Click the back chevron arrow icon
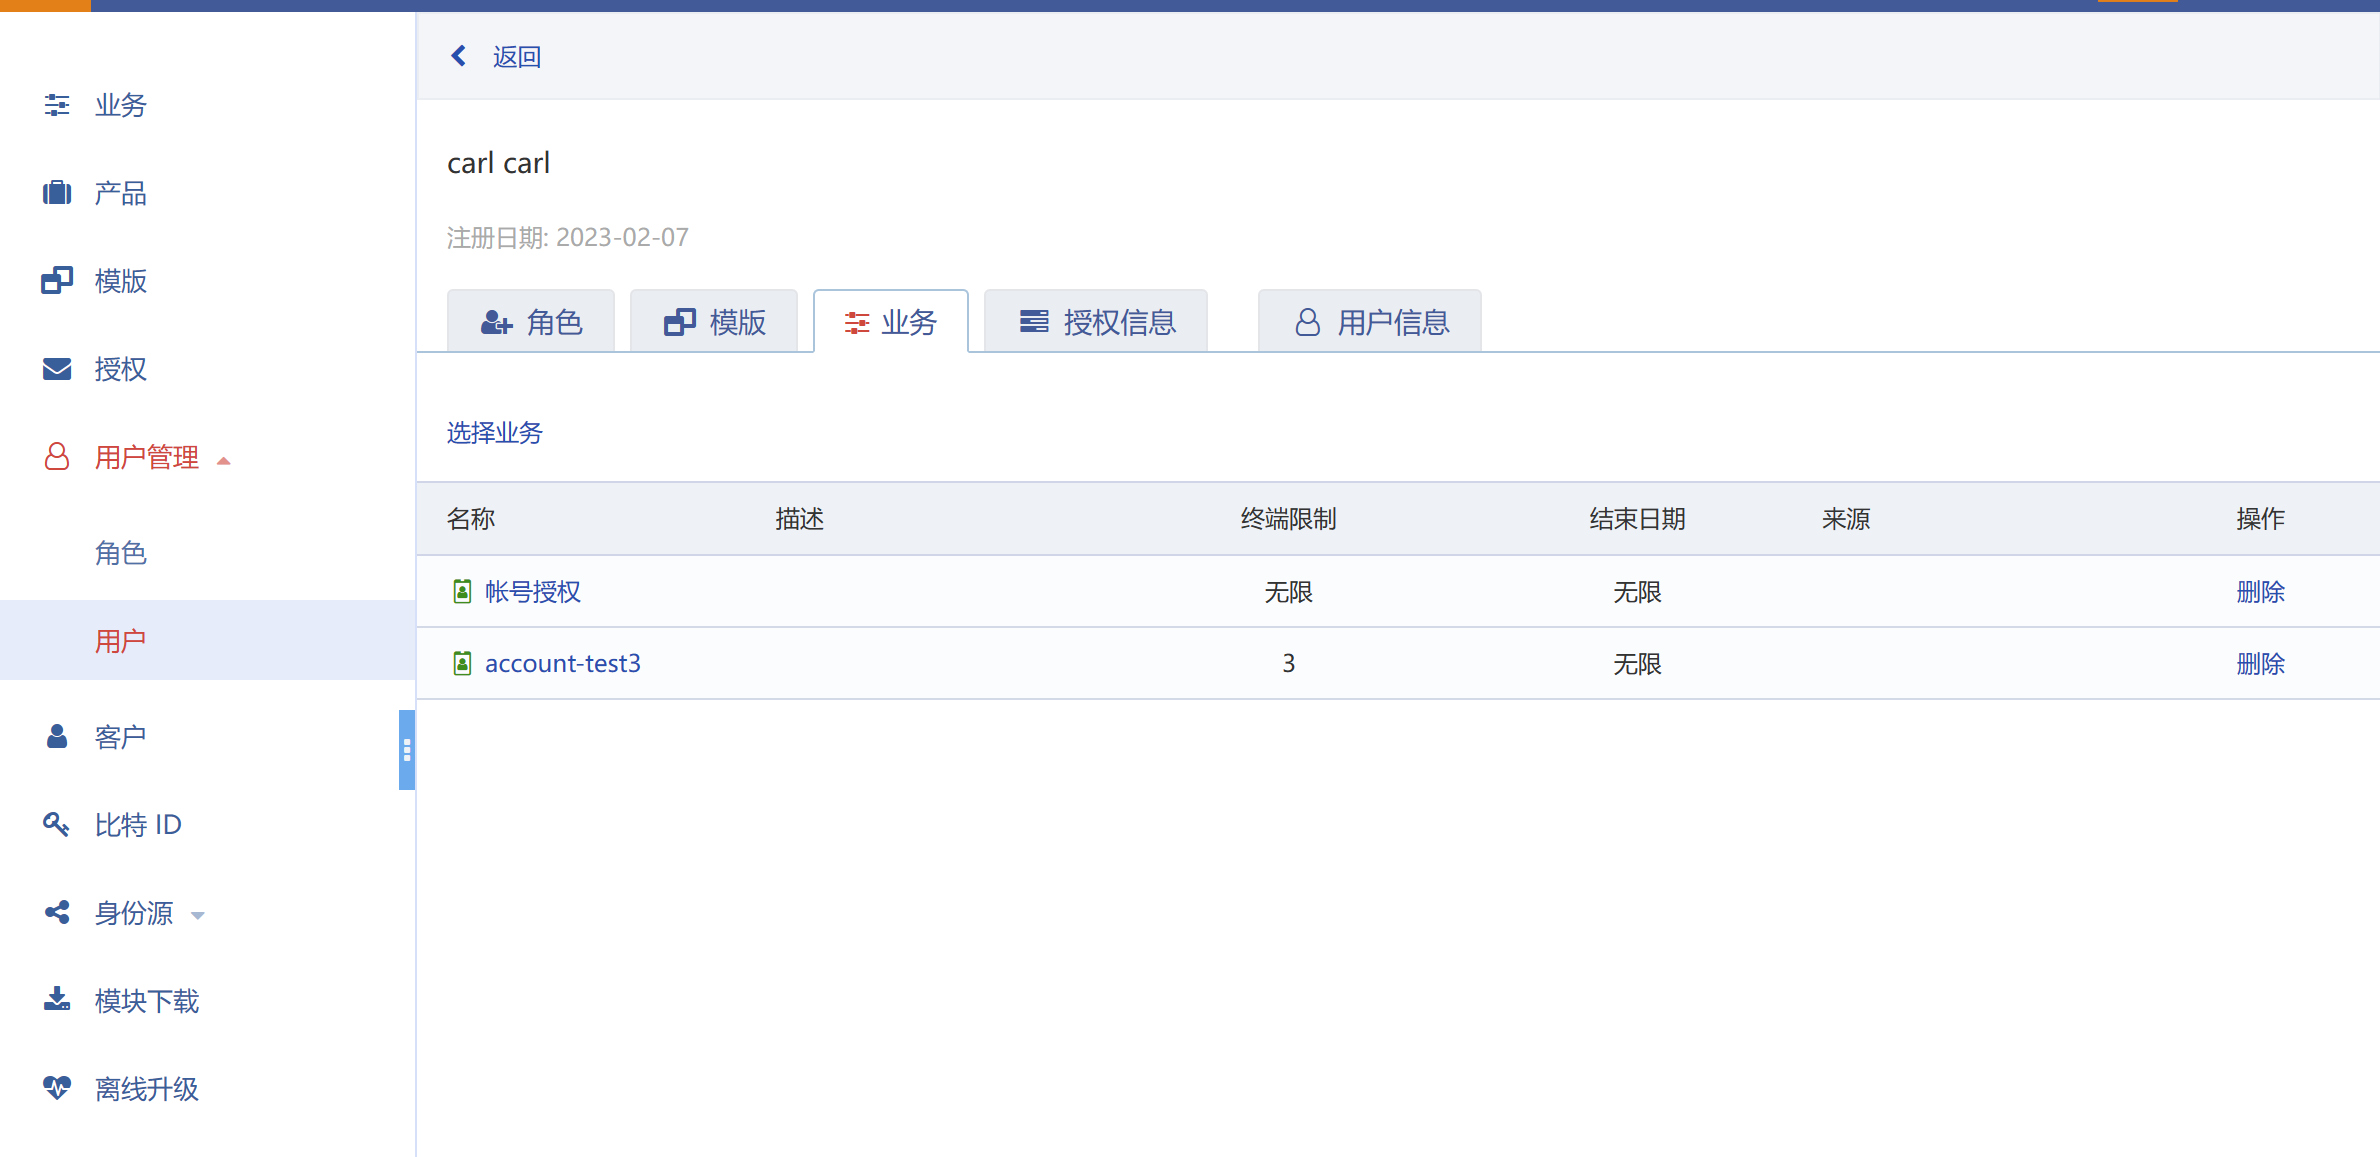The image size is (2380, 1157). [x=459, y=56]
